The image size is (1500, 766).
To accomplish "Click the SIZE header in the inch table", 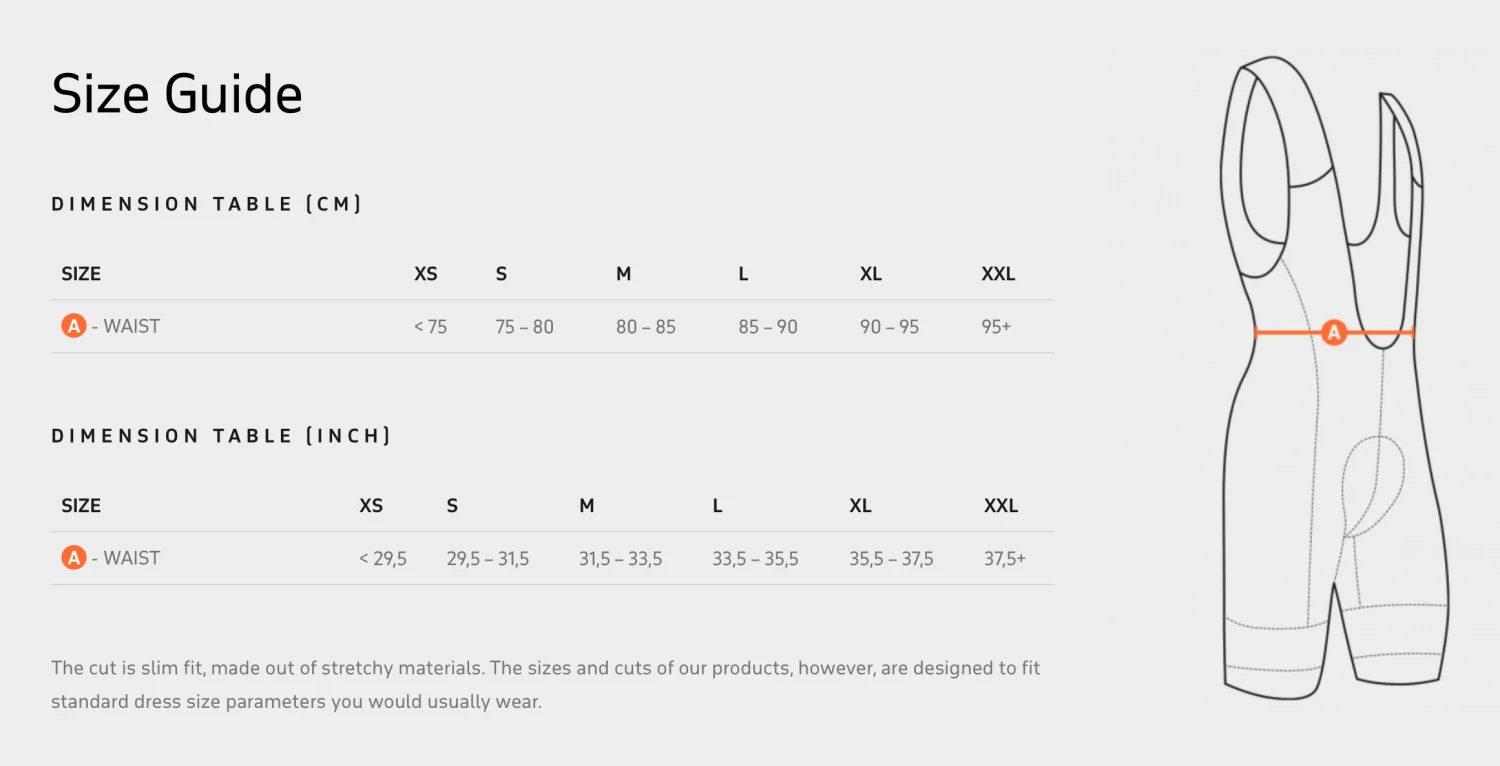I will (81, 506).
